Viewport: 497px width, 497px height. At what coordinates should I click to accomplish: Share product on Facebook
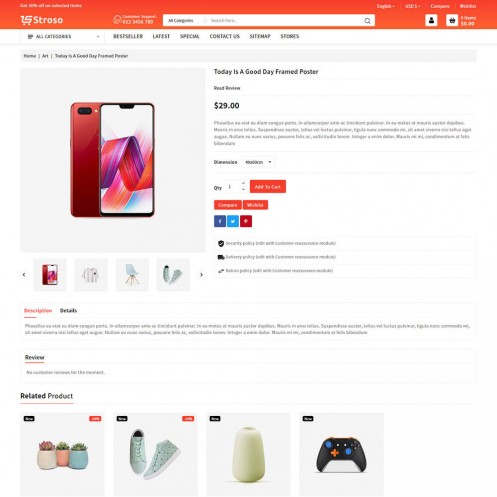coord(220,221)
